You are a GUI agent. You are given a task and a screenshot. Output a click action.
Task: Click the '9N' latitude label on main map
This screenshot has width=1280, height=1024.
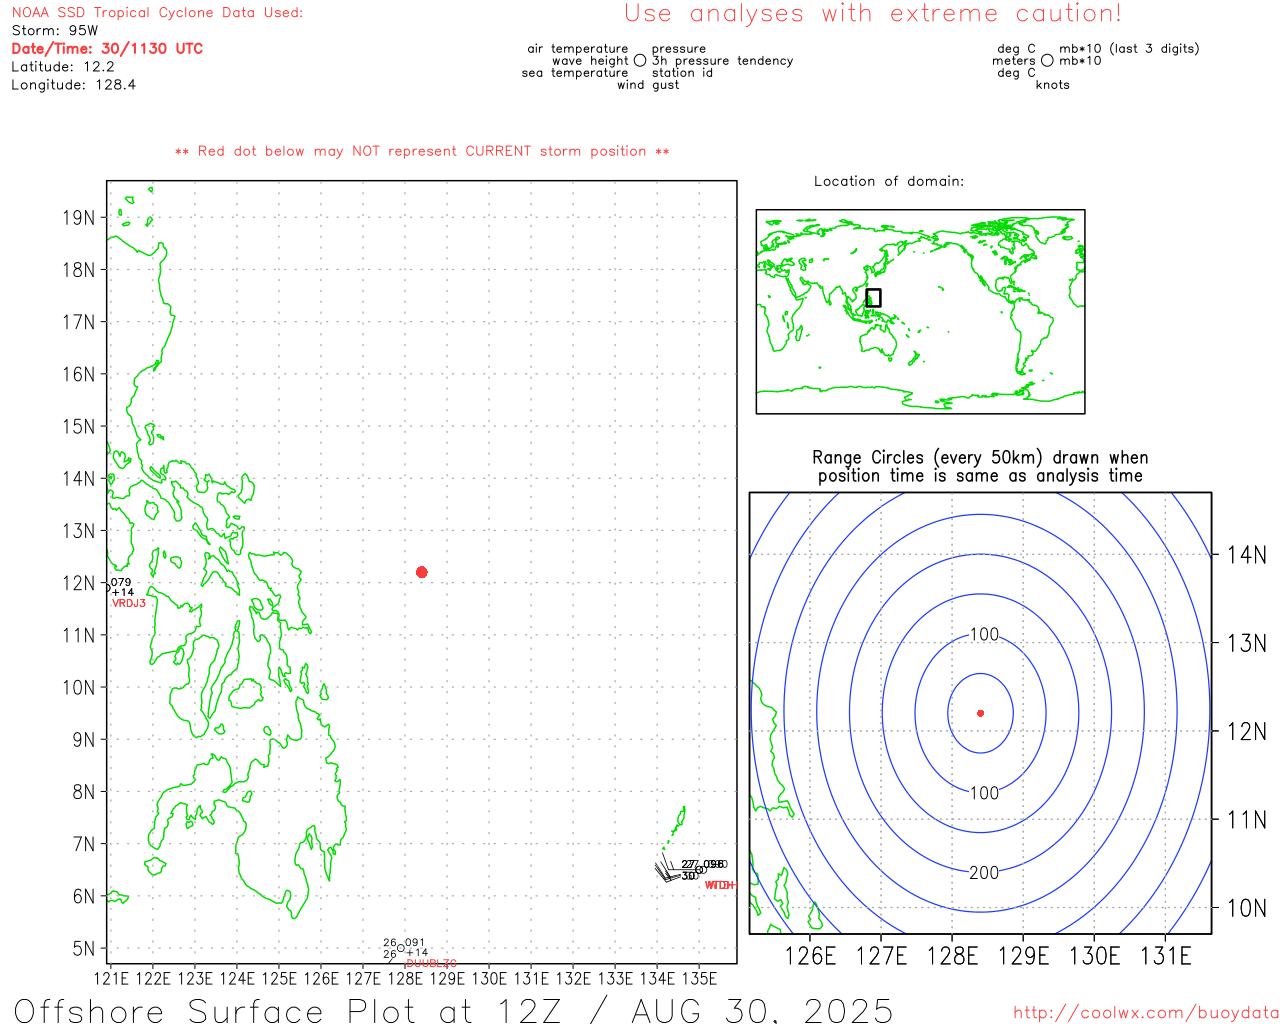[x=84, y=740]
